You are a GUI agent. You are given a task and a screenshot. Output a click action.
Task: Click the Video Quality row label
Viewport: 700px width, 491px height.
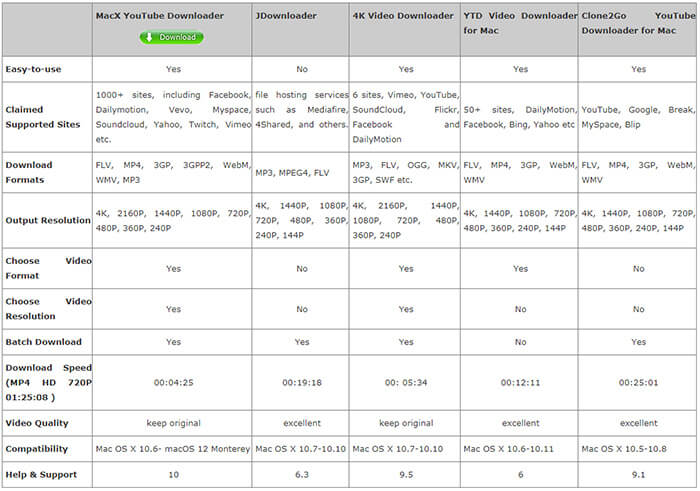[37, 423]
